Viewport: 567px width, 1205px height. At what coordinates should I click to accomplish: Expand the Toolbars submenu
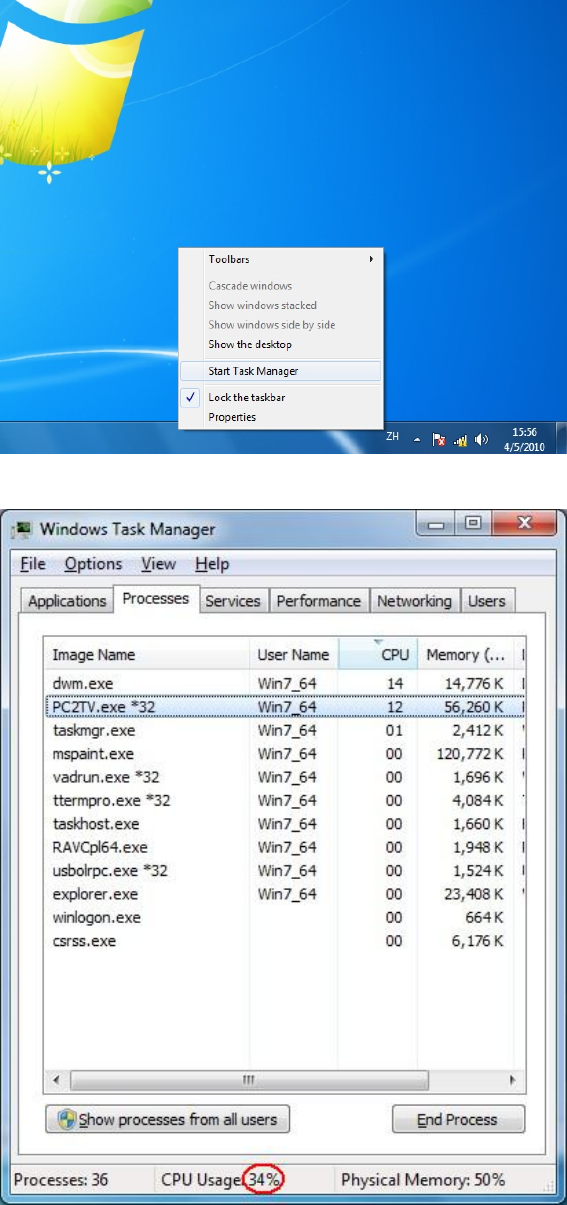coord(280,259)
